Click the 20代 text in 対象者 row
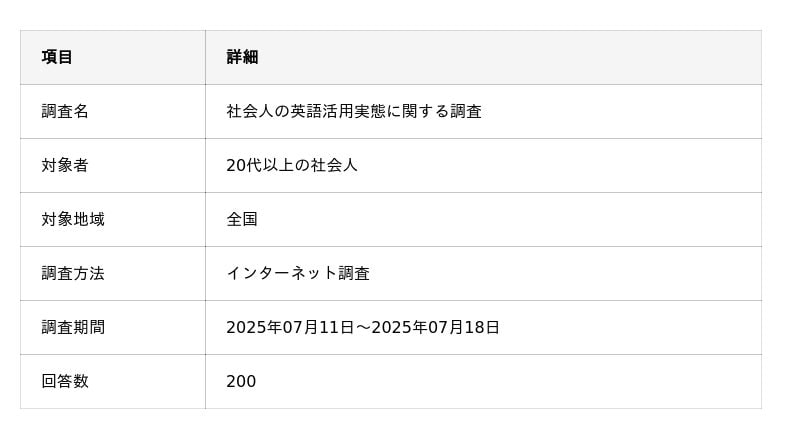The width and height of the screenshot is (800, 439). coord(244,165)
